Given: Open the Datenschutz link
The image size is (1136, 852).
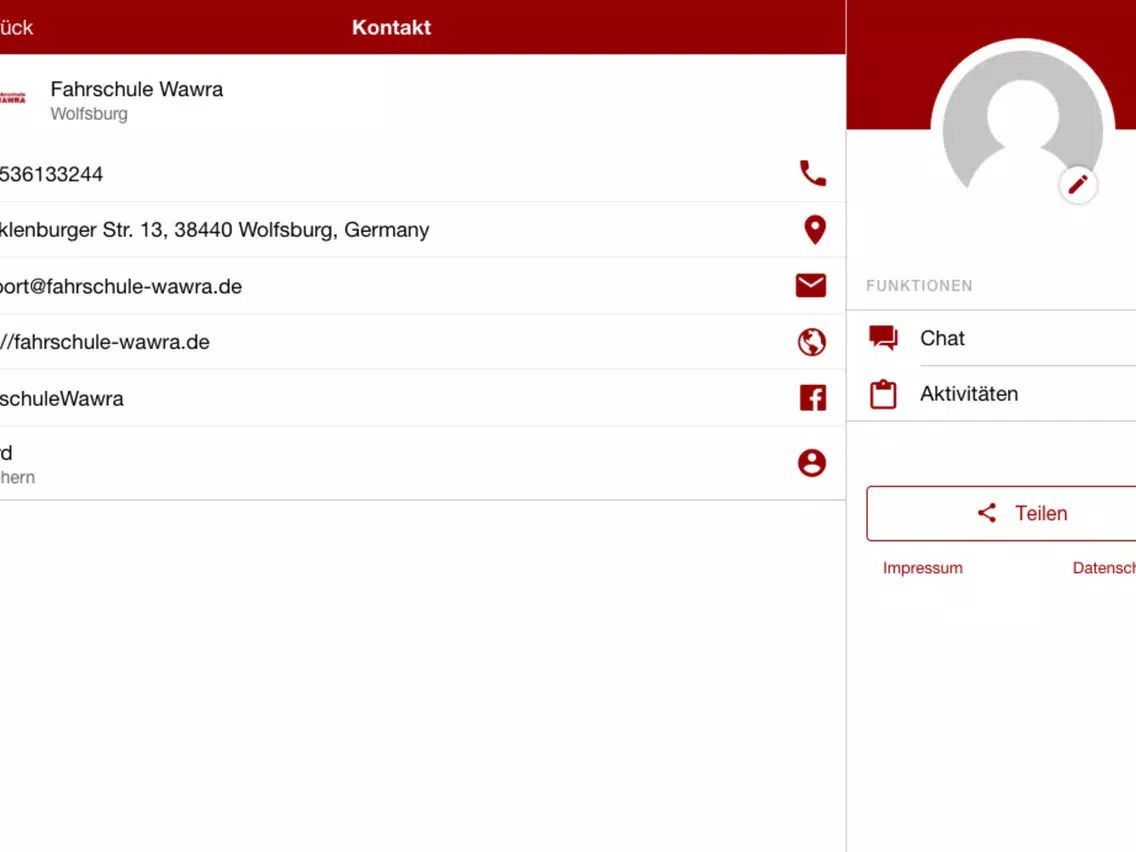Looking at the screenshot, I should click(1104, 568).
